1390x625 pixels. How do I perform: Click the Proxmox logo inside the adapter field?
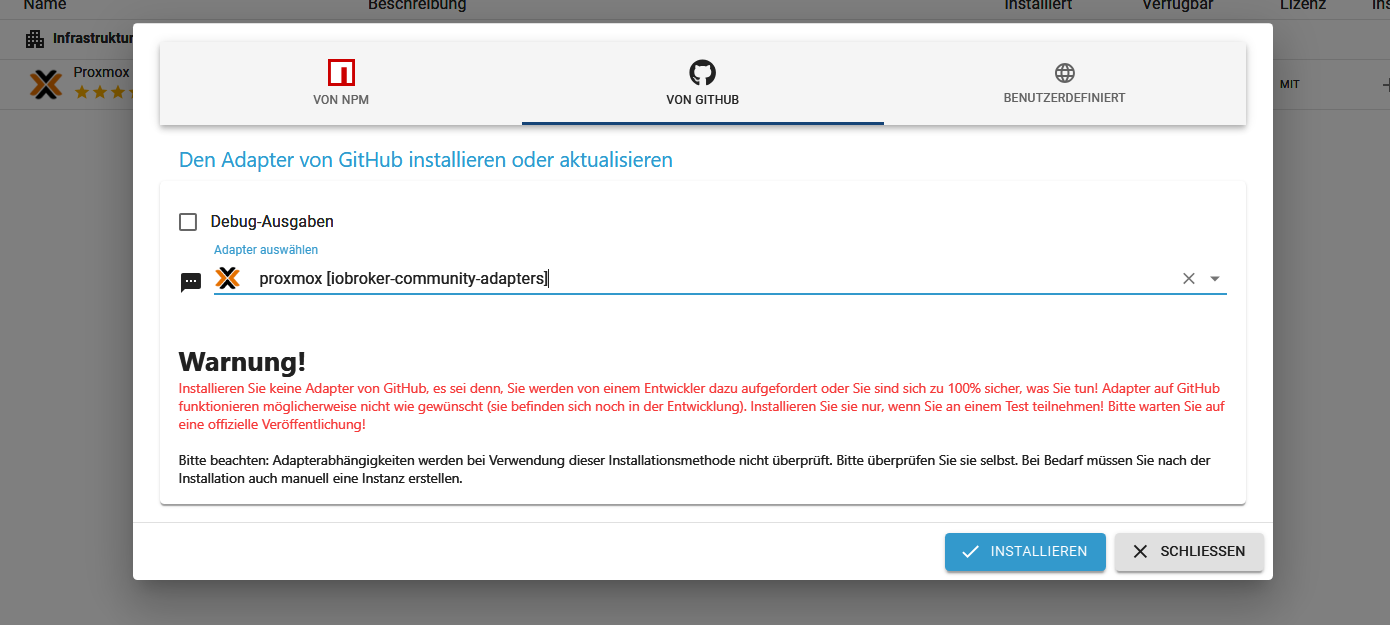coord(228,278)
